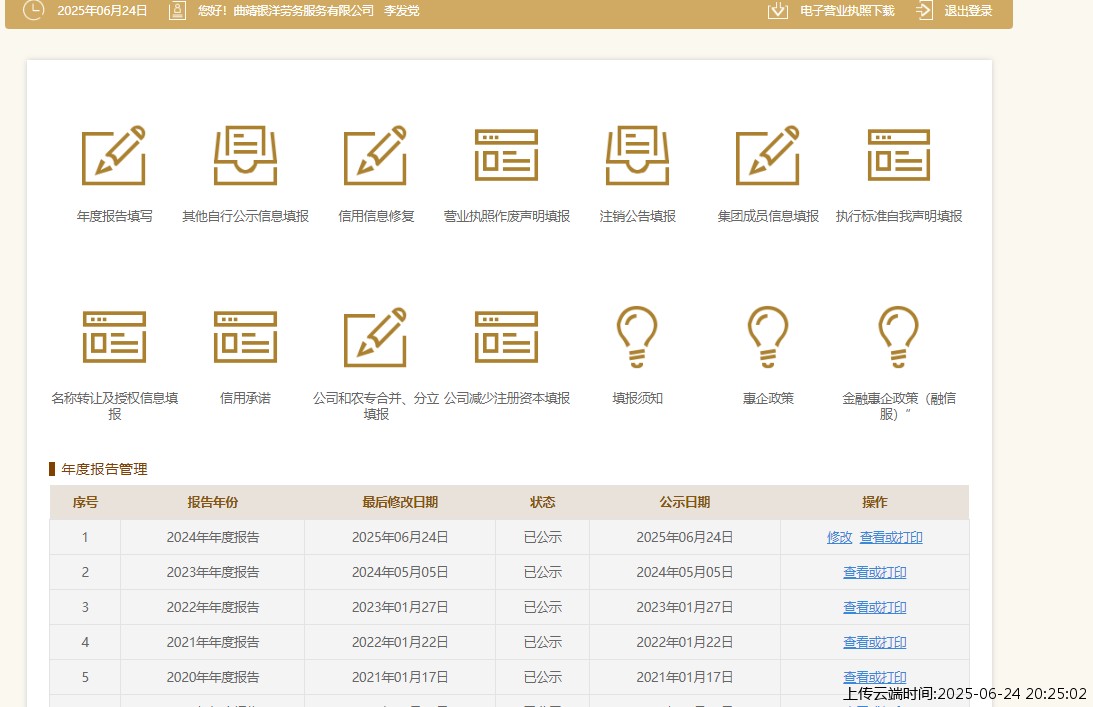Open the 营业执照作废声明填报 form icon
Image resolution: width=1093 pixels, height=707 pixels.
point(506,155)
